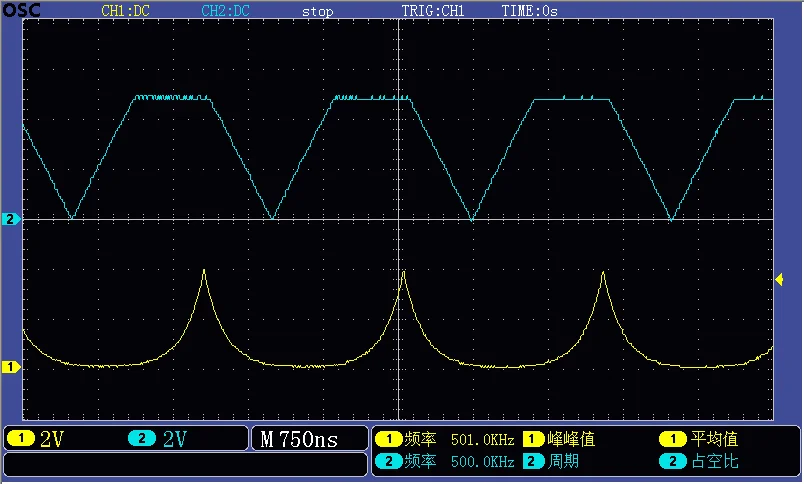Click the 占空比 duty cycle label
Image resolution: width=804 pixels, height=484 pixels.
(714, 461)
